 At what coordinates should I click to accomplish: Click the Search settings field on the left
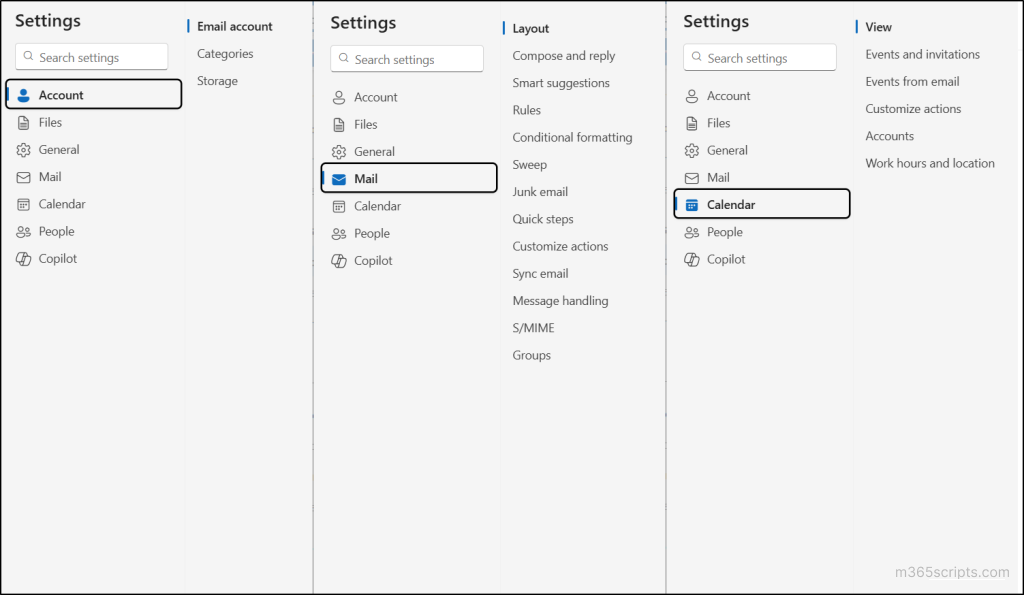tap(91, 57)
